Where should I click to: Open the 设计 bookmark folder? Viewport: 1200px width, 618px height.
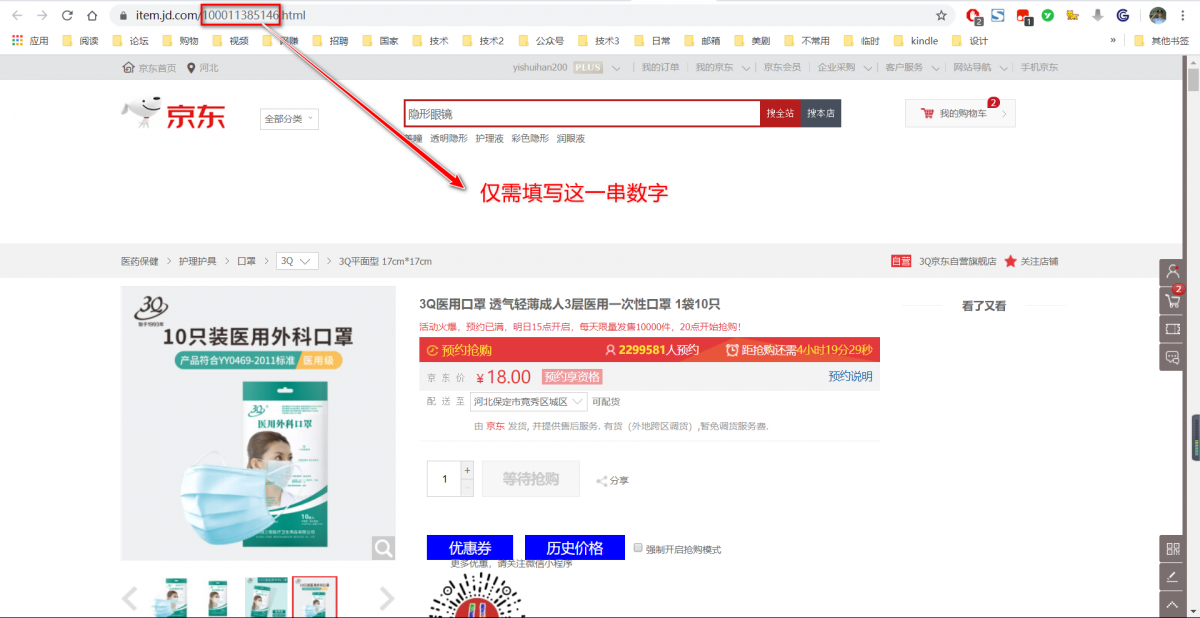pos(970,41)
